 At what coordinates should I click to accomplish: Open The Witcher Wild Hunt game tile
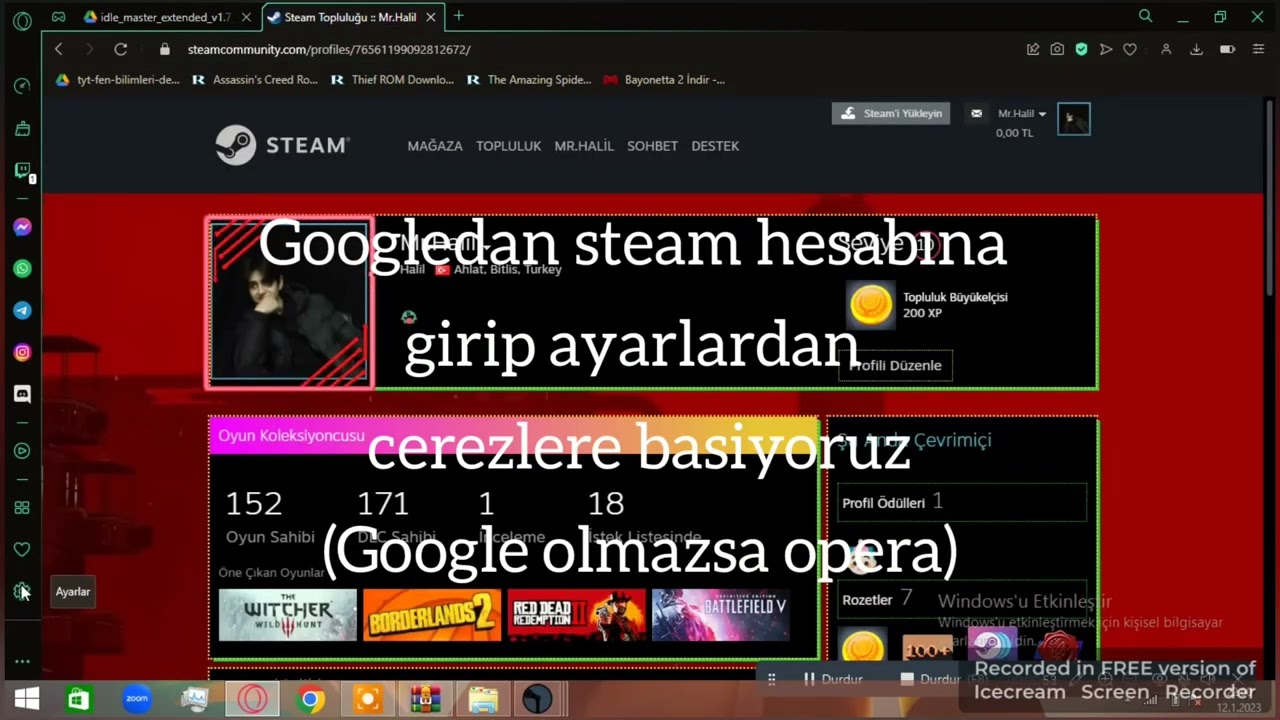pos(288,615)
